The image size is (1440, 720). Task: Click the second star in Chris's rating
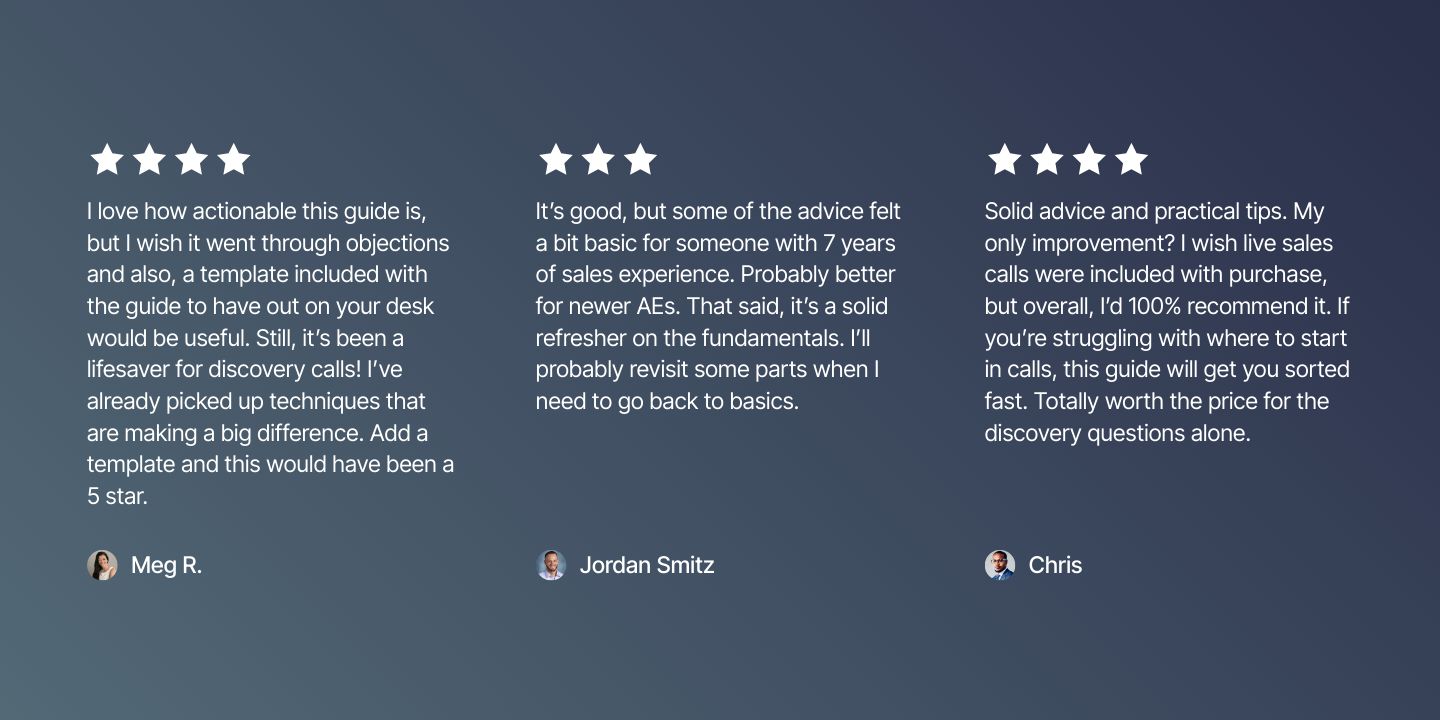pos(1047,159)
